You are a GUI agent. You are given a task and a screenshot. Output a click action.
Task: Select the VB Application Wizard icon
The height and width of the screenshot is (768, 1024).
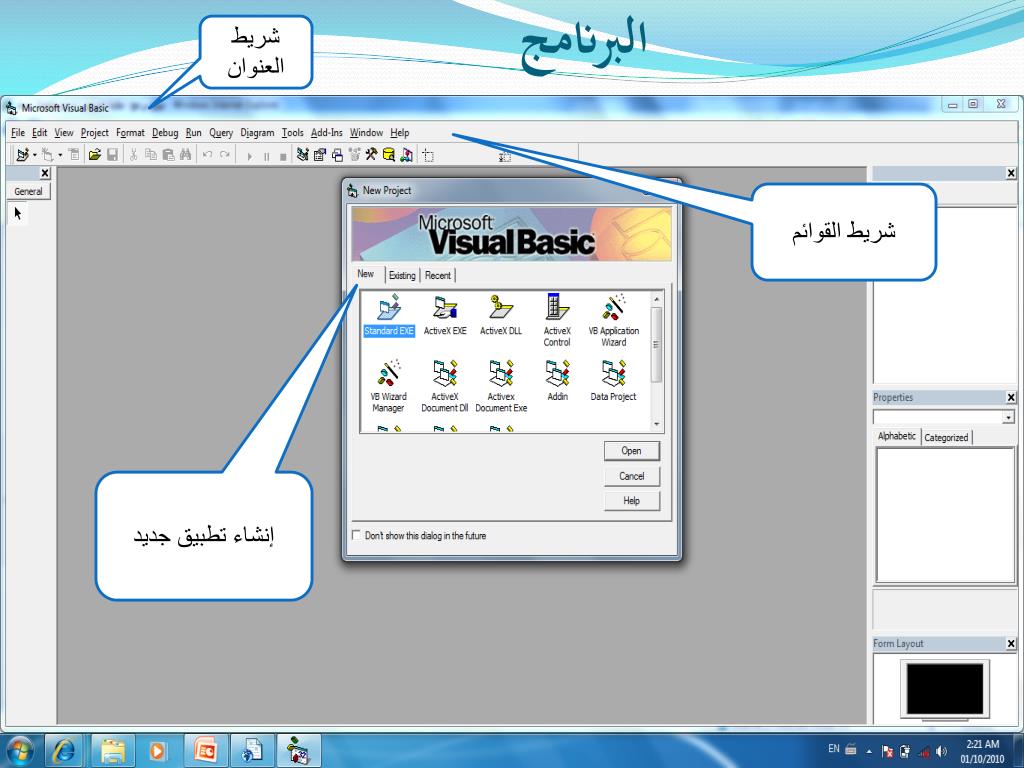pyautogui.click(x=613, y=320)
